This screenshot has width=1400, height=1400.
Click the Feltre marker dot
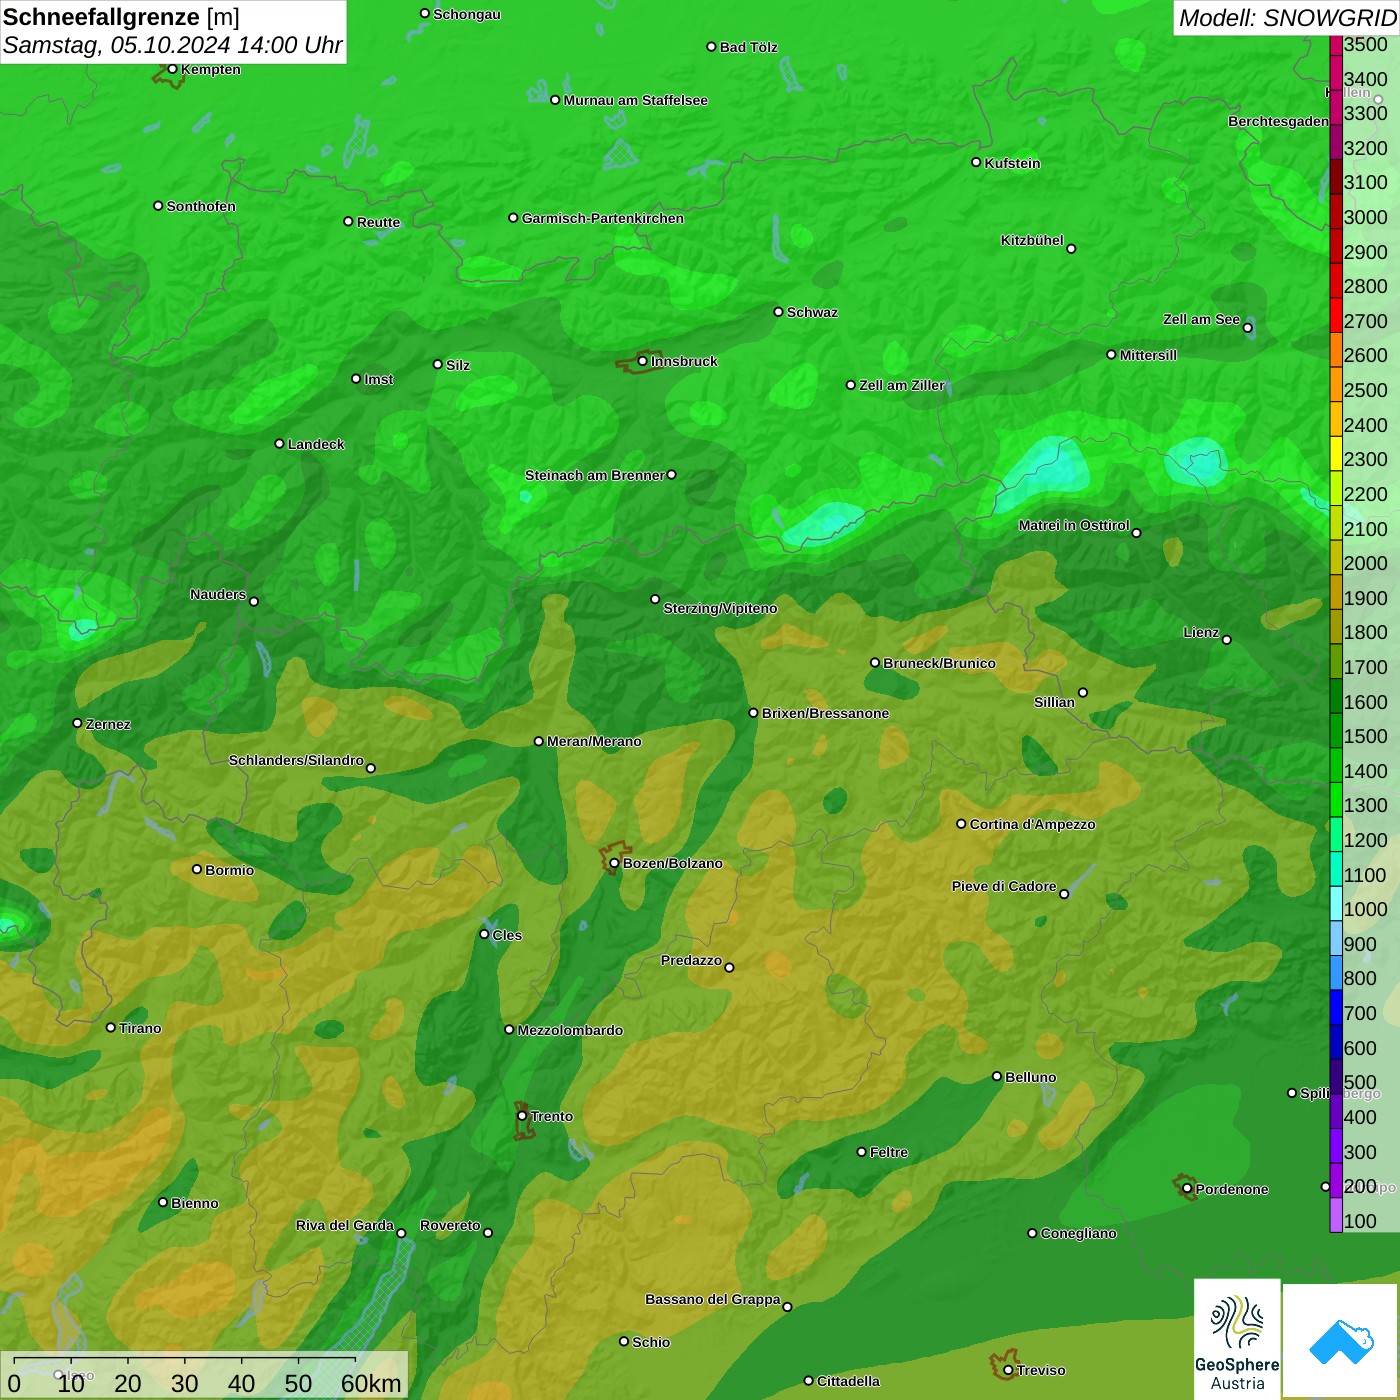[861, 1152]
